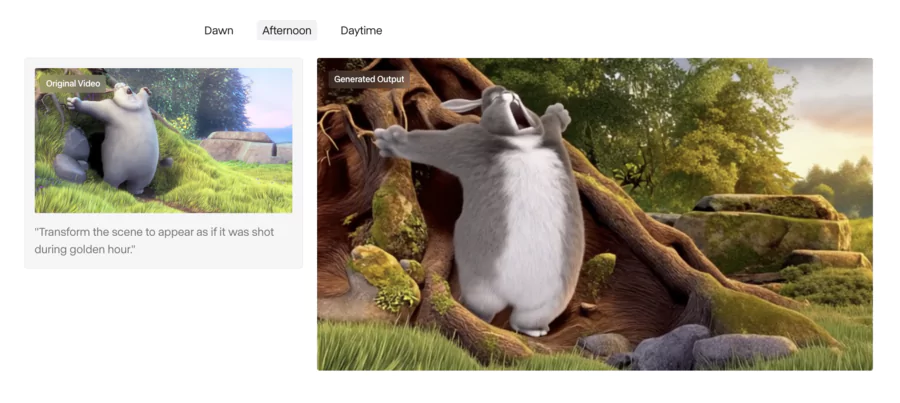This screenshot has width=900, height=403.
Task: Click the Original Video label badge
Action: pyautogui.click(x=73, y=84)
